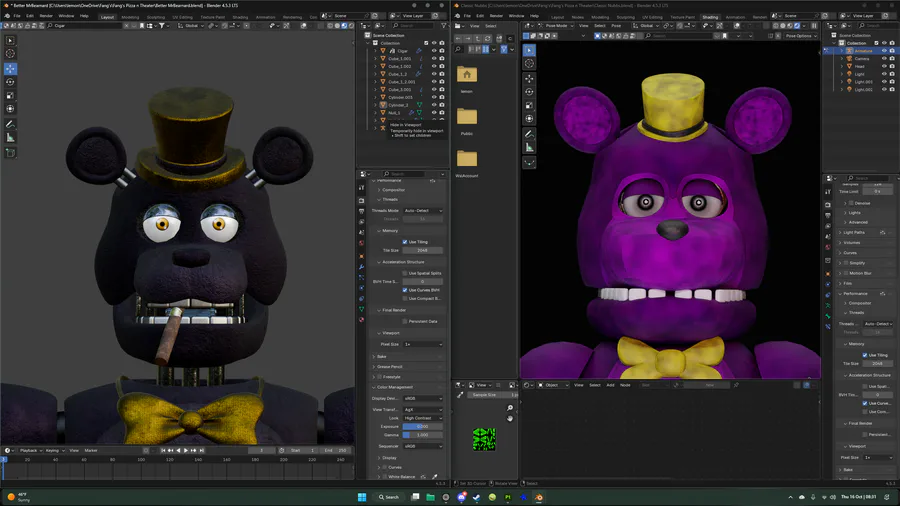Toggle the Use Tiling checkbox, left window
Screen dimensions: 900x506
tap(405, 242)
